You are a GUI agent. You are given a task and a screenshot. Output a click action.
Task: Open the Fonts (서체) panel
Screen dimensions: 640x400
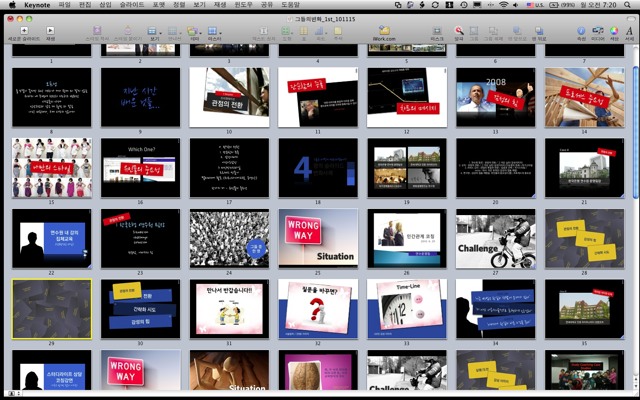pyautogui.click(x=629, y=31)
